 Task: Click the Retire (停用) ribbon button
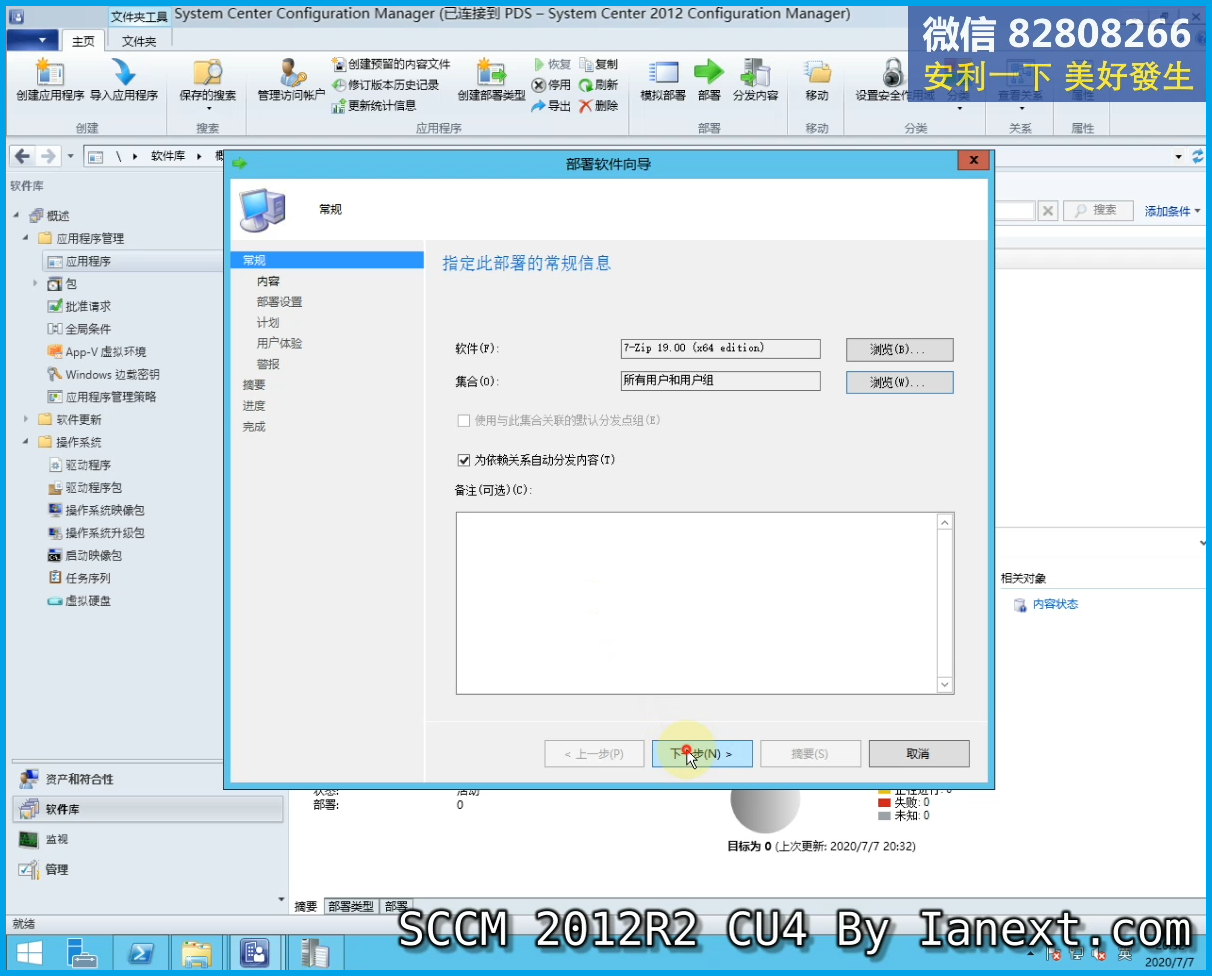551,85
